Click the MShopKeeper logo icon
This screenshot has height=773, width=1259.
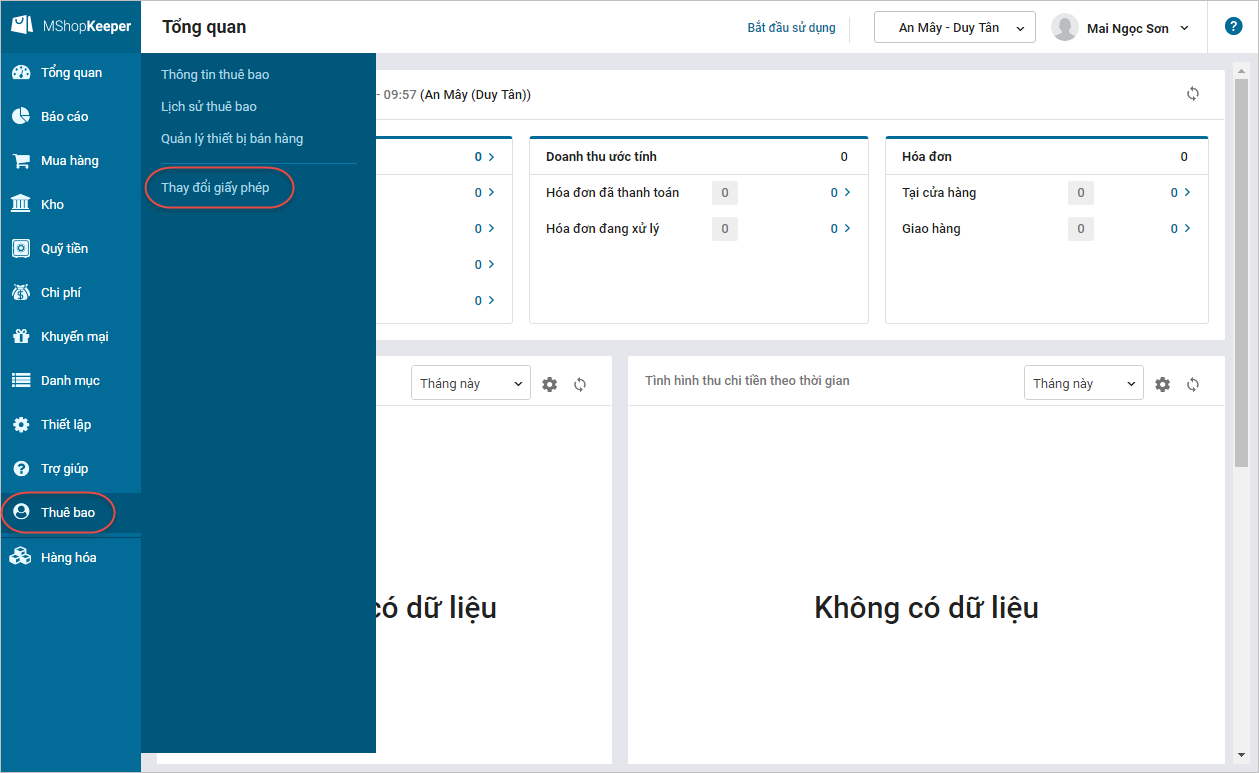pyautogui.click(x=22, y=25)
